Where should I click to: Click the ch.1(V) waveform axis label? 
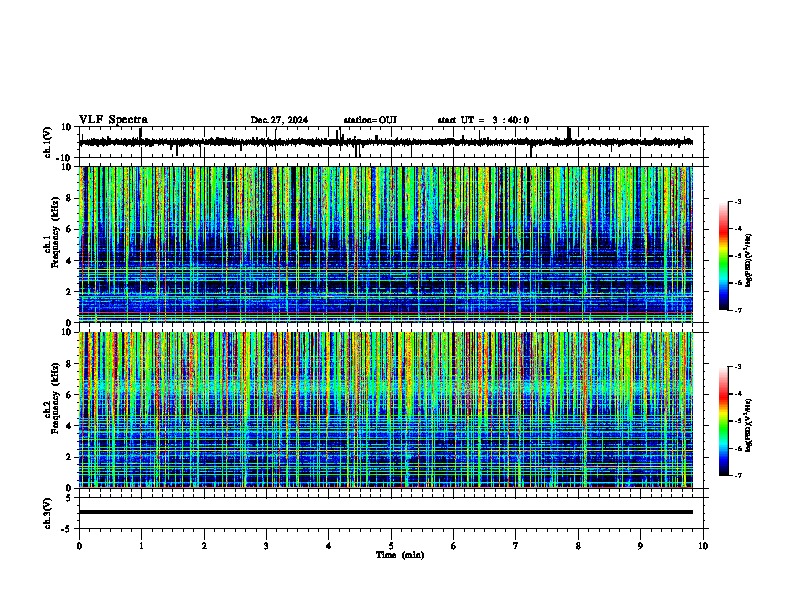48,142
